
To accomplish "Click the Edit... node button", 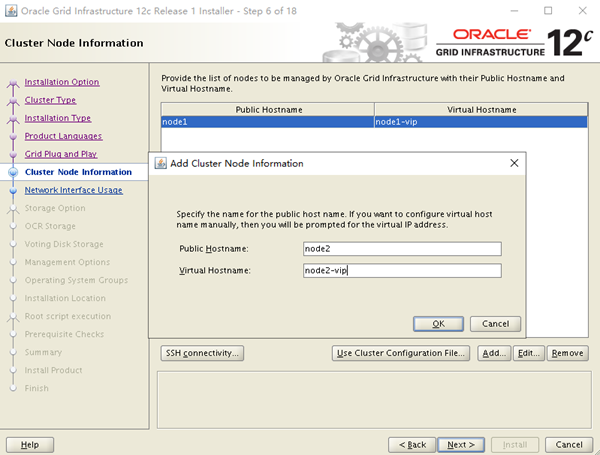I will 528,353.
